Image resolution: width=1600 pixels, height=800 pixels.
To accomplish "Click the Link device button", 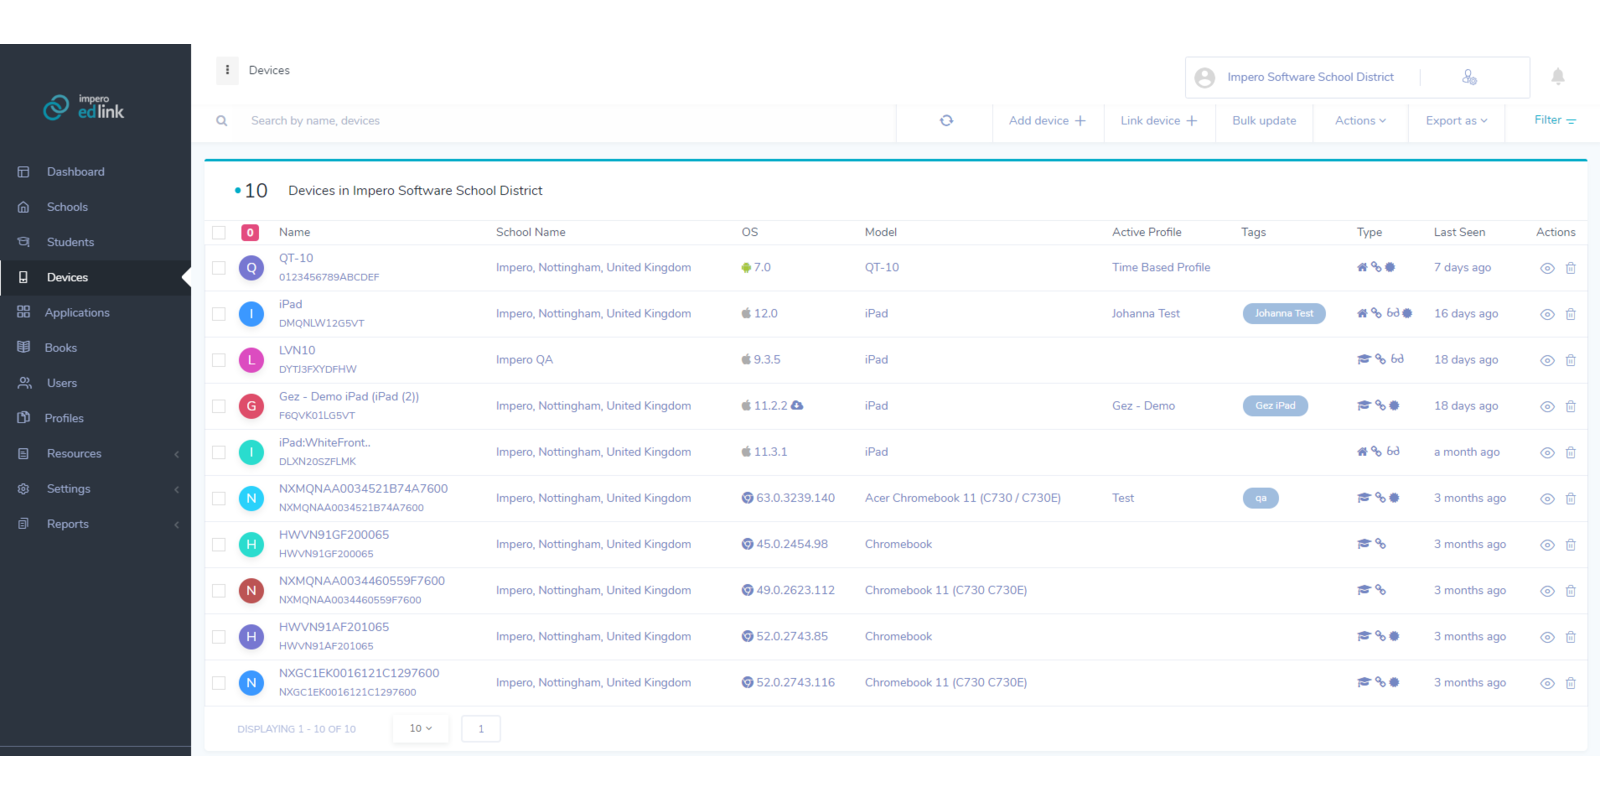I will [x=1158, y=121].
